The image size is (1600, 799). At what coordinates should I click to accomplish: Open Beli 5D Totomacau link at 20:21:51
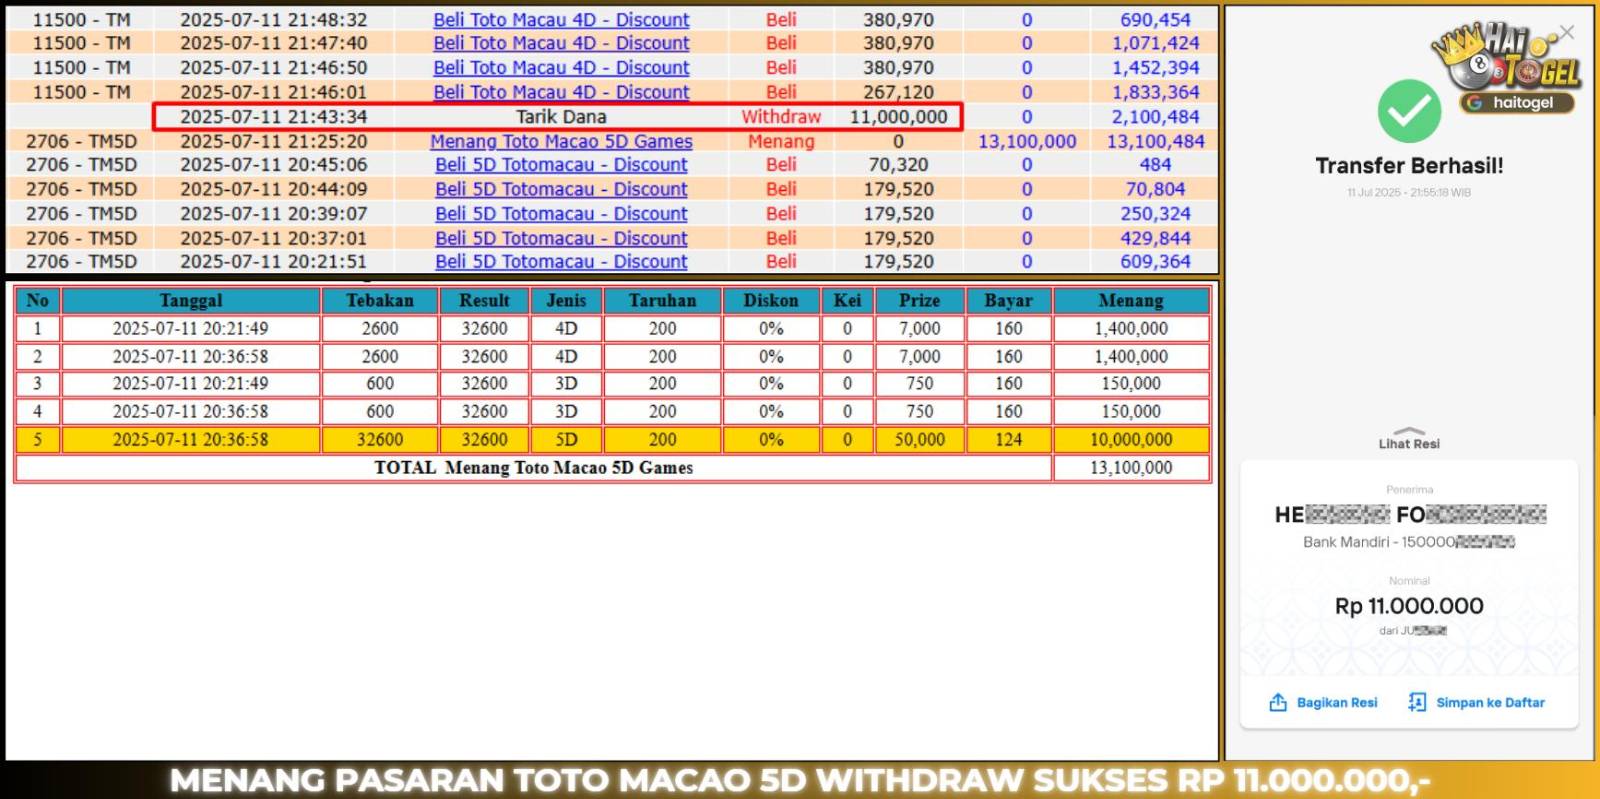click(561, 261)
